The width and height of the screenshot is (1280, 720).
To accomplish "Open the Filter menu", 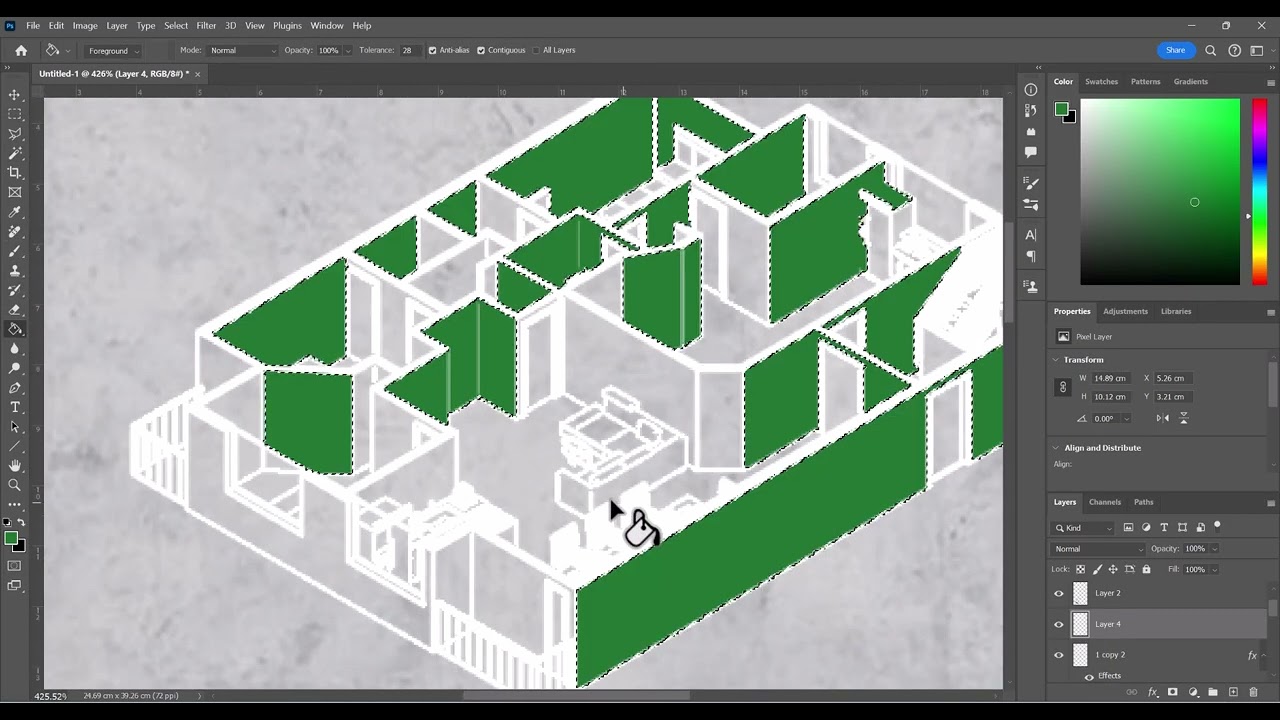I will (x=206, y=25).
